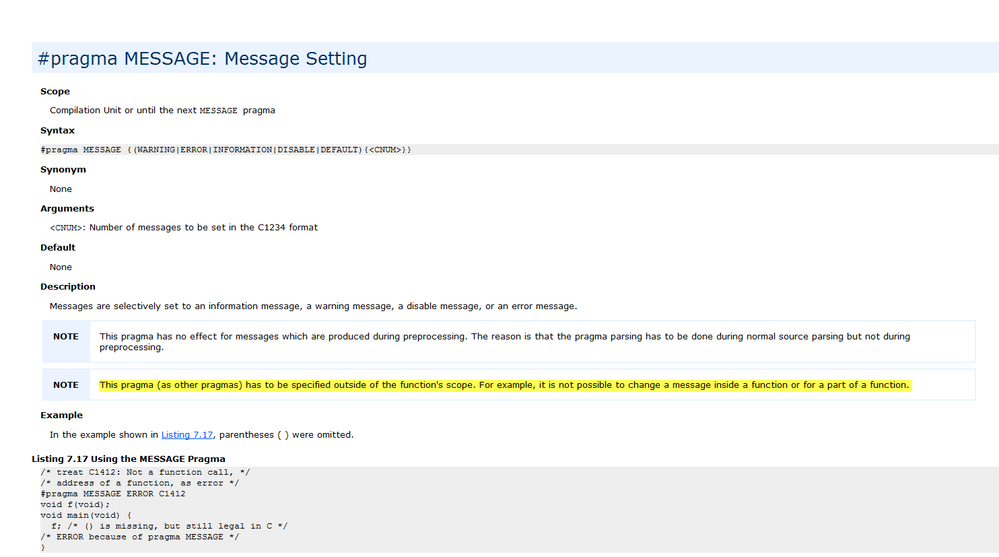Click the '#pragma MESSAGE: Message Setting' heading
Screen dimensions: 999x557
coord(202,59)
